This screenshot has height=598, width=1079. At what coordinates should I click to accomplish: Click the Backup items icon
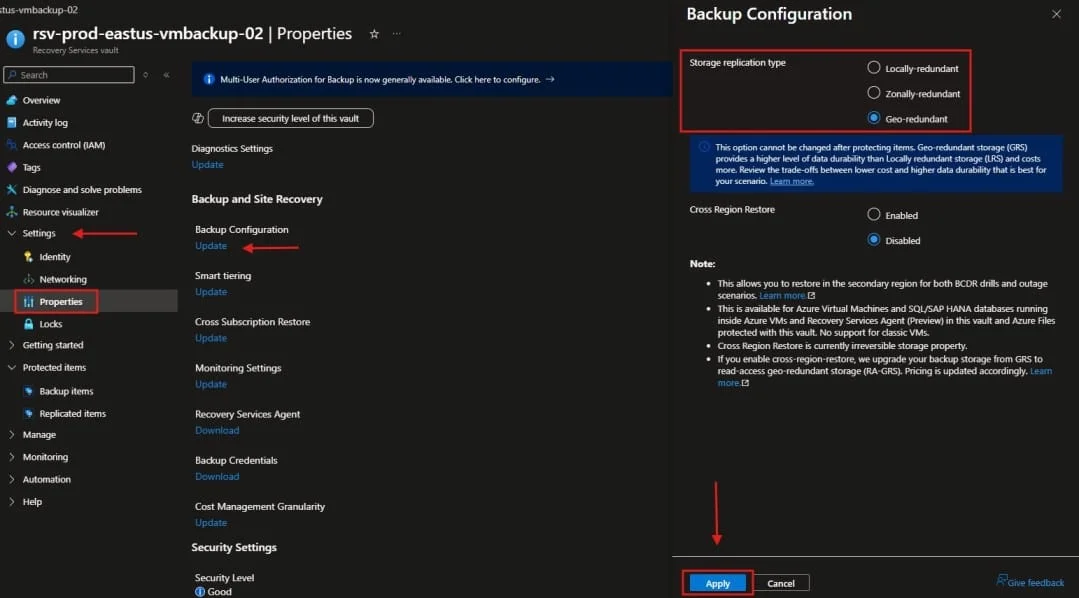28,392
